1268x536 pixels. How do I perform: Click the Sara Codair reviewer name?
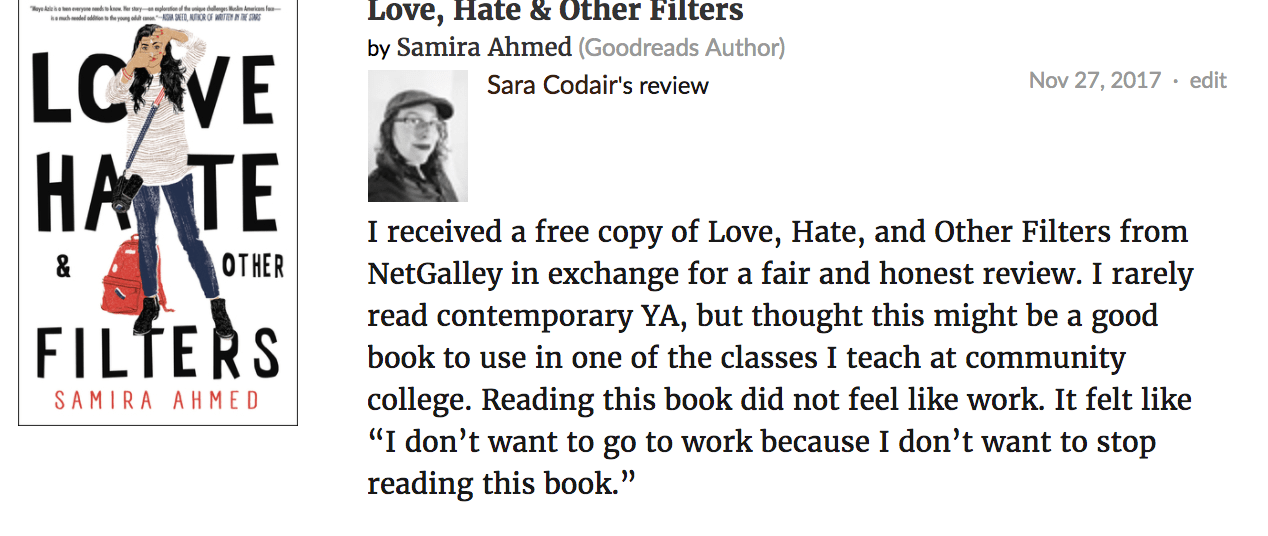[553, 86]
